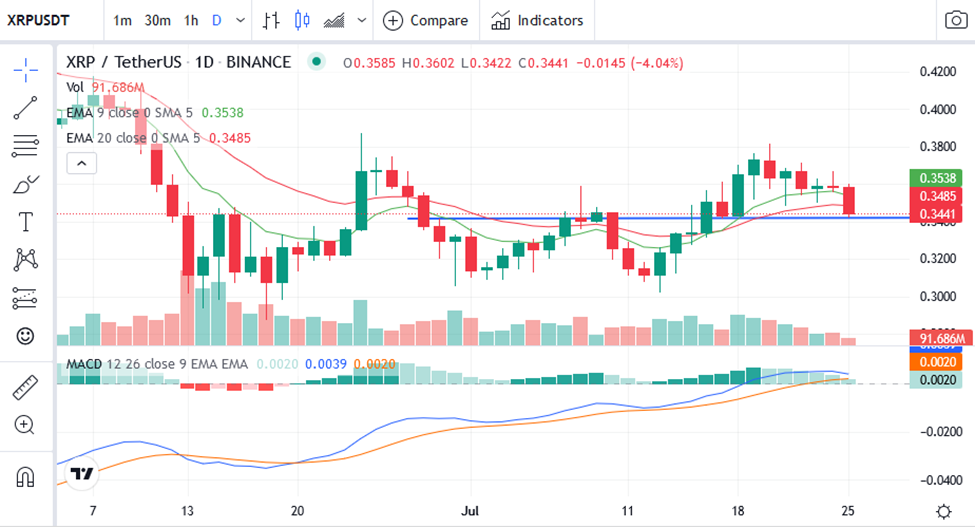The image size is (975, 527).
Task: Click the TradingView logo
Action: [82, 474]
